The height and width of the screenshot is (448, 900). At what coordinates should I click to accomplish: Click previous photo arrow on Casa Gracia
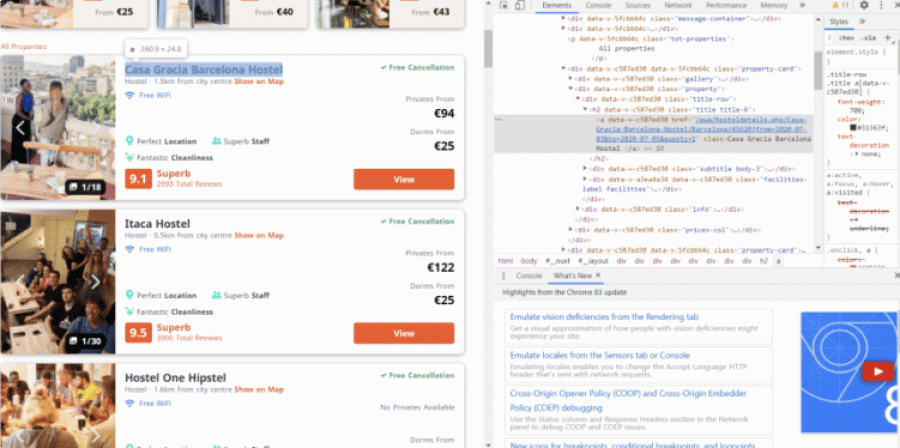[x=20, y=127]
